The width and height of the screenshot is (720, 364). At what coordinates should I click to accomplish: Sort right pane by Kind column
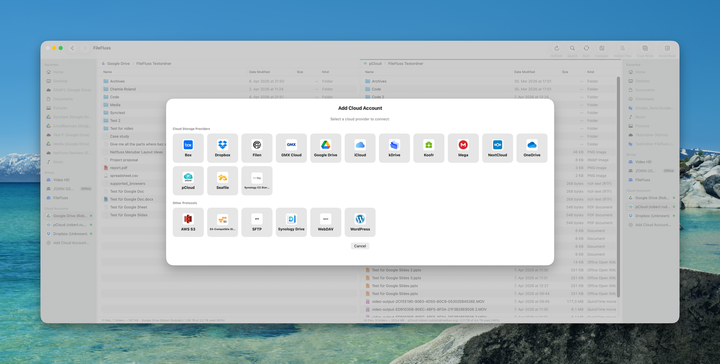591,72
